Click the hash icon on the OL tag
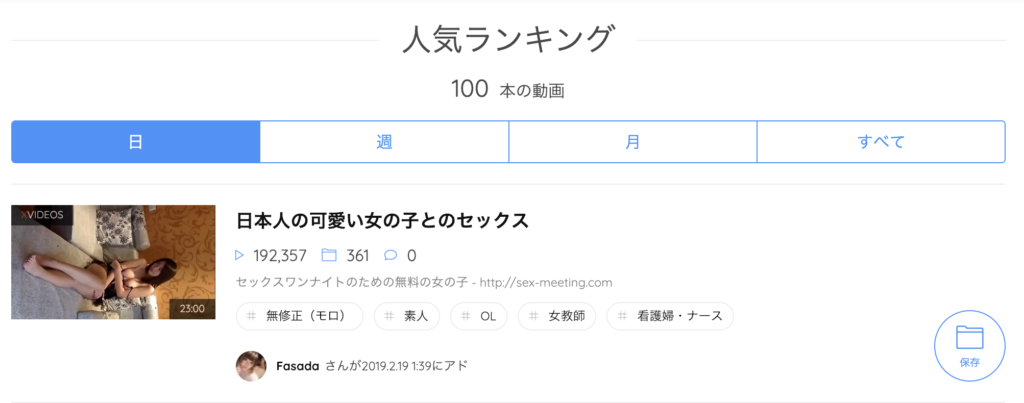1024x403 pixels. point(468,316)
